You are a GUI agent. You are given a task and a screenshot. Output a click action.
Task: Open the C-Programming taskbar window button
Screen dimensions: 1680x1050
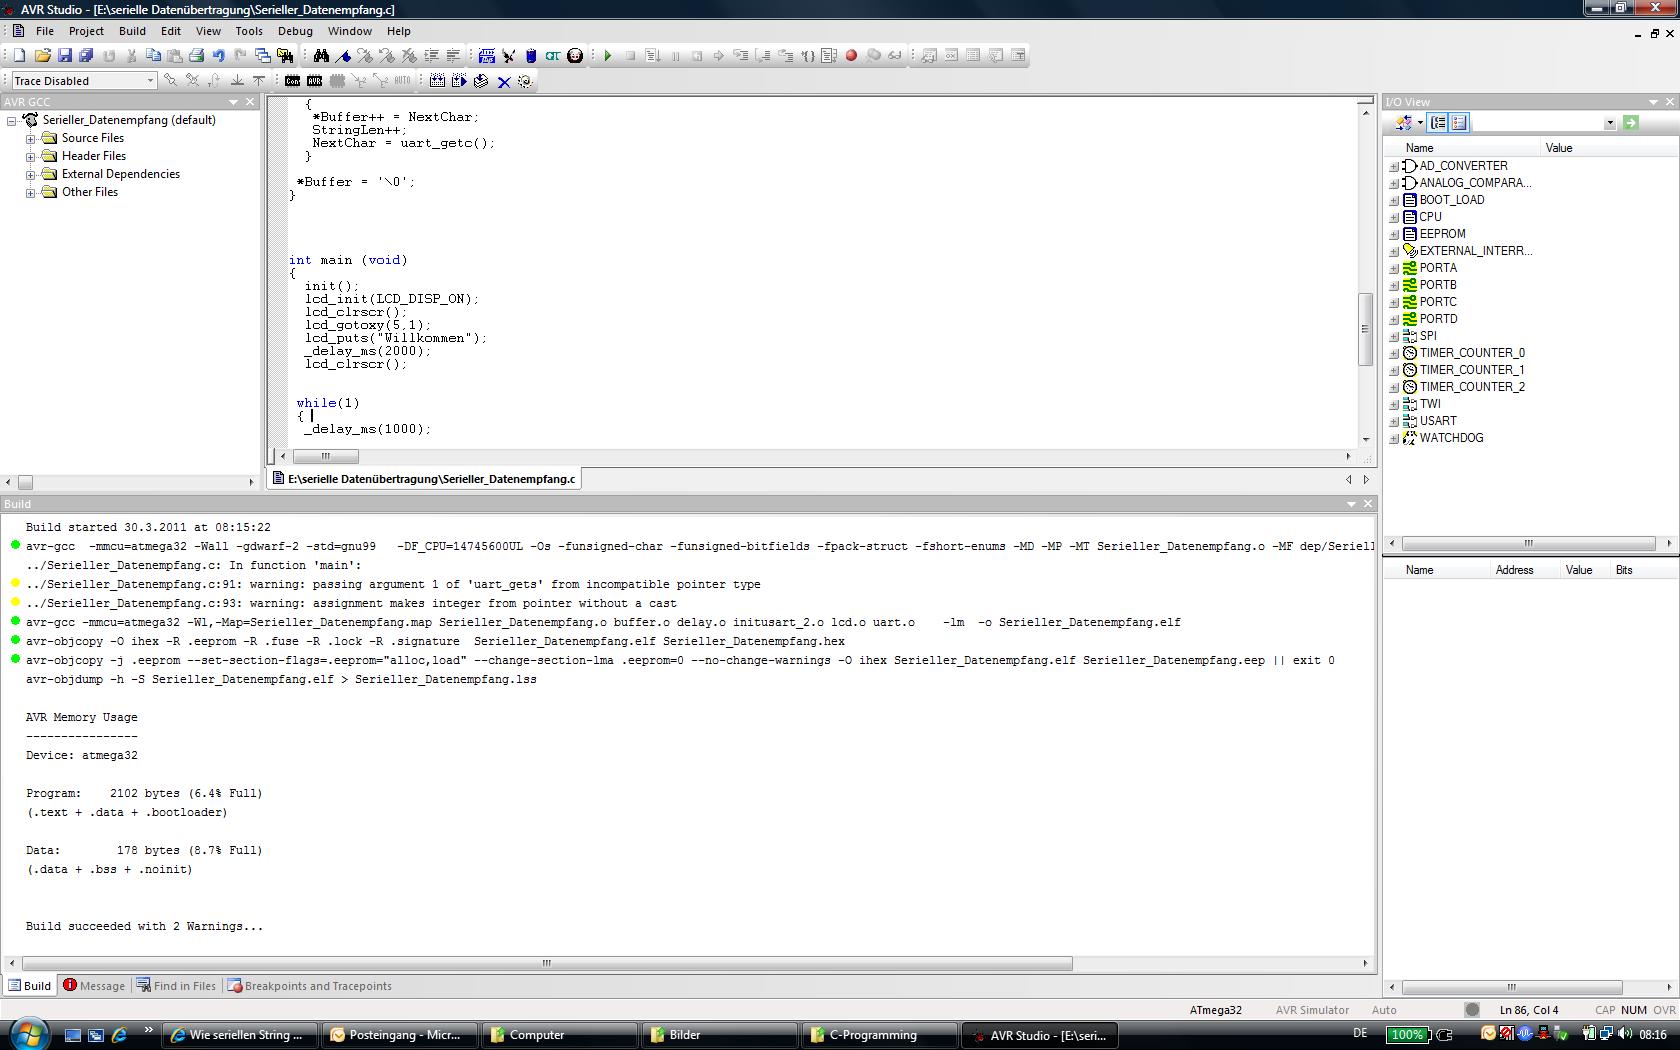[x=880, y=1035]
